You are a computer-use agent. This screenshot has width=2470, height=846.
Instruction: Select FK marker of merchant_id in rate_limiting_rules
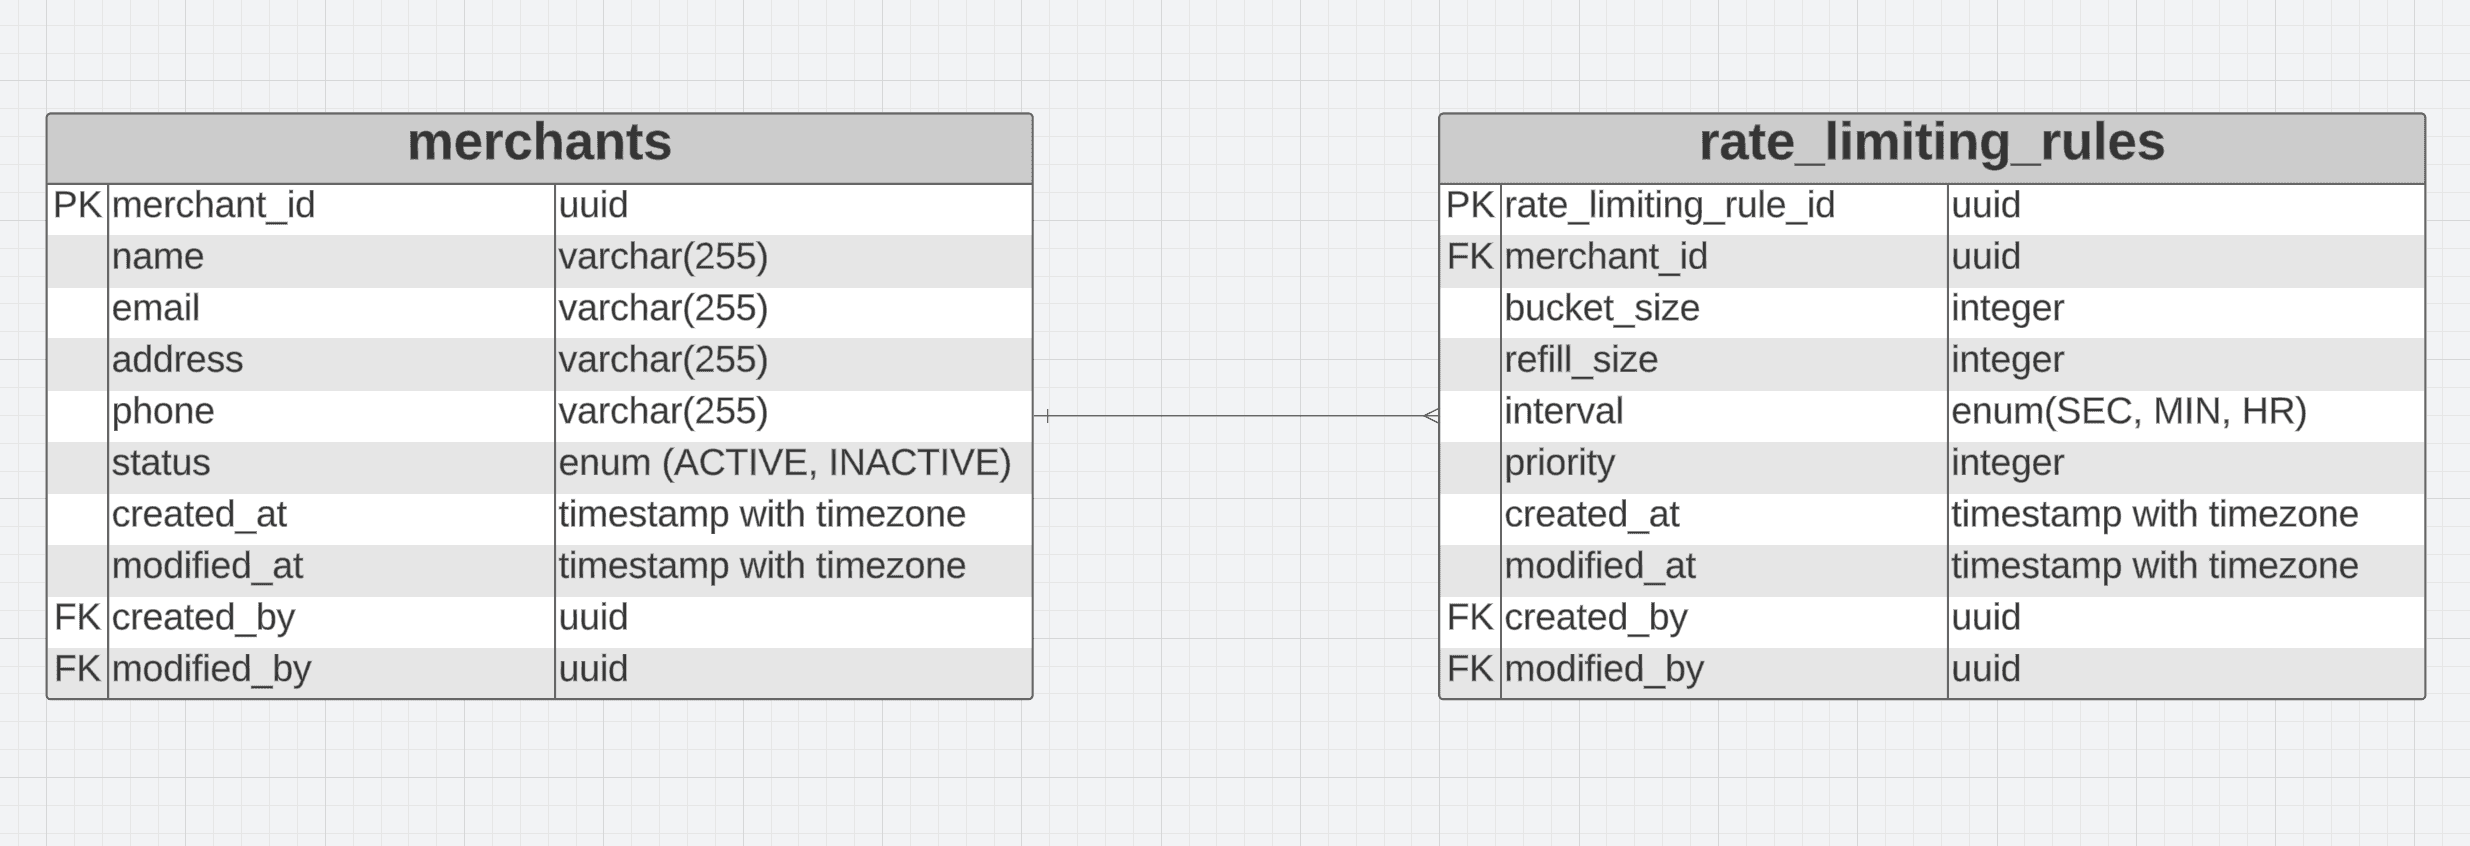[x=1469, y=258]
